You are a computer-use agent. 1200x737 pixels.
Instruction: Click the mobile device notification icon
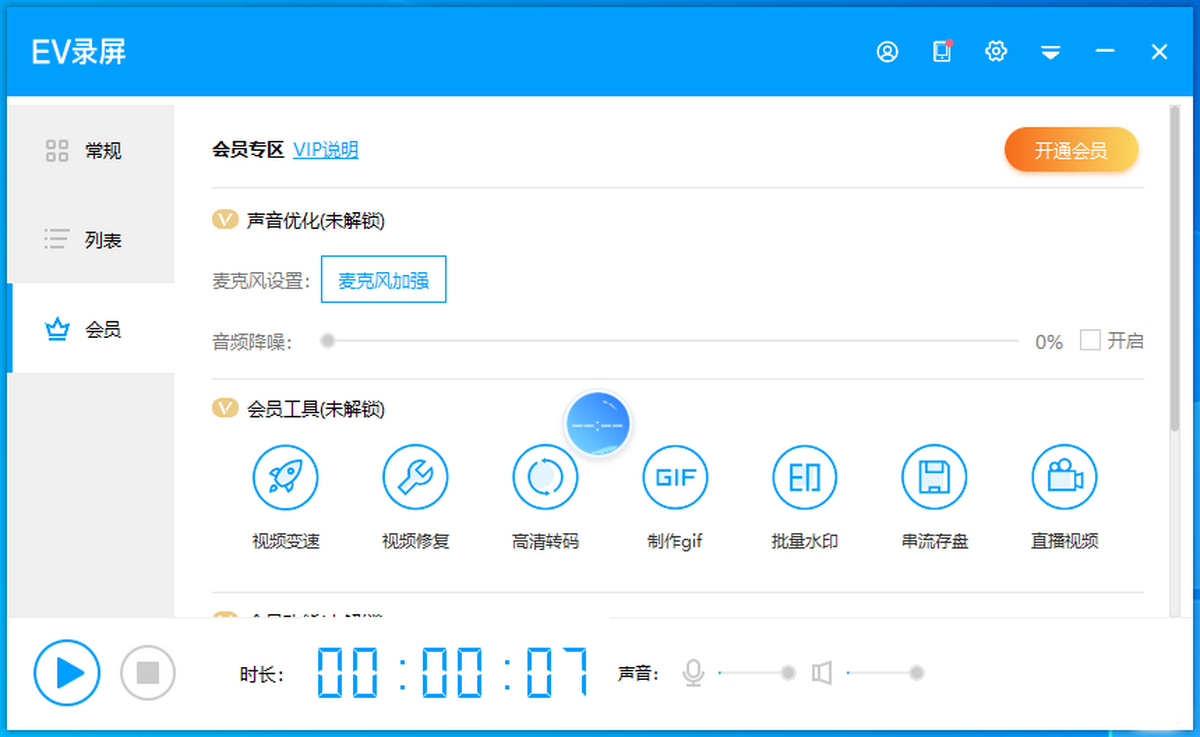pos(941,52)
